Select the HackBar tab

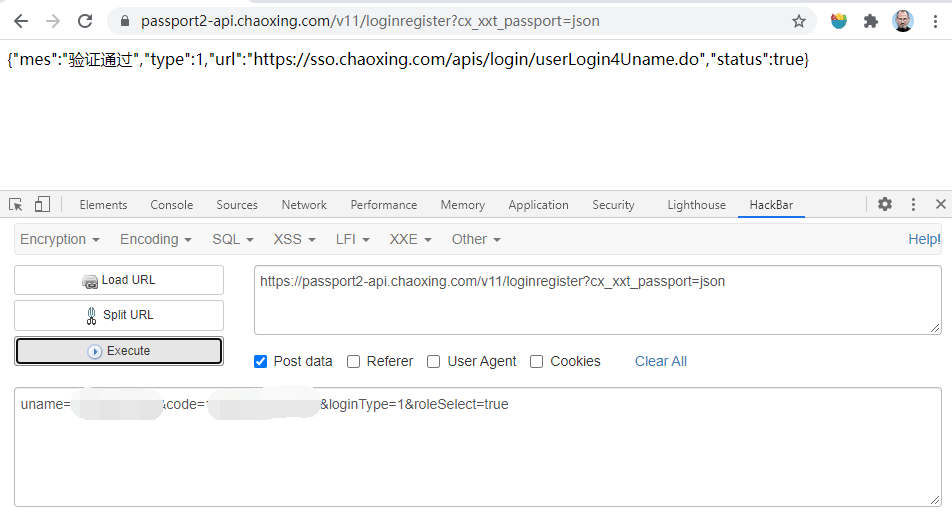[x=771, y=205]
